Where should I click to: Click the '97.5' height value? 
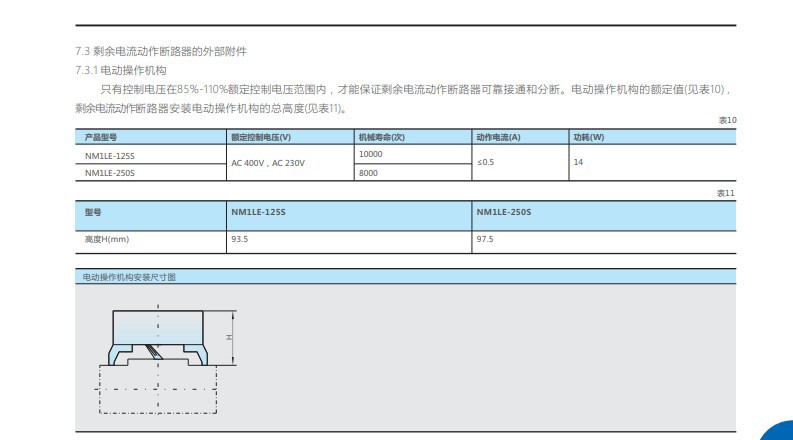coord(484,239)
